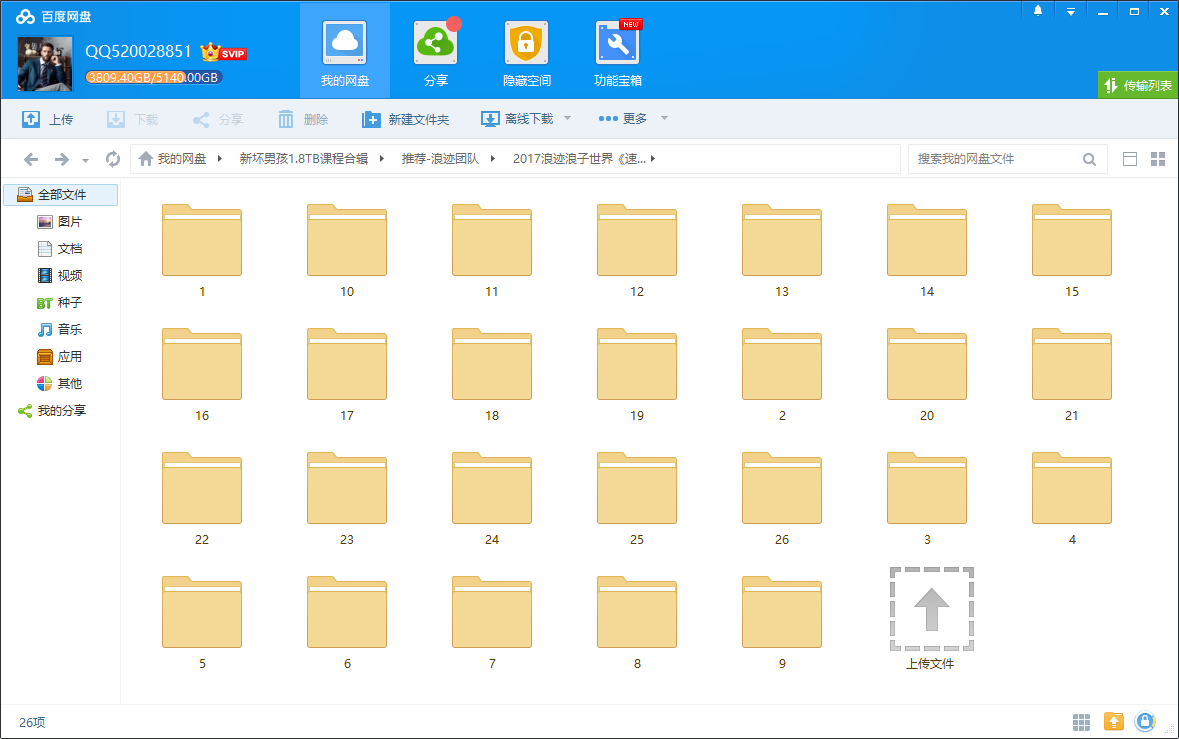The image size is (1179, 739).
Task: Open the 传输列表 transfer list
Action: (x=1137, y=86)
